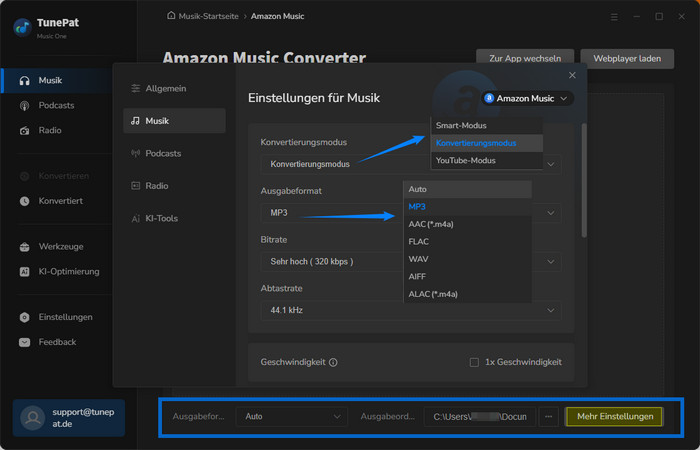Select Auto in the format list
This screenshot has width=700, height=450.
(467, 189)
